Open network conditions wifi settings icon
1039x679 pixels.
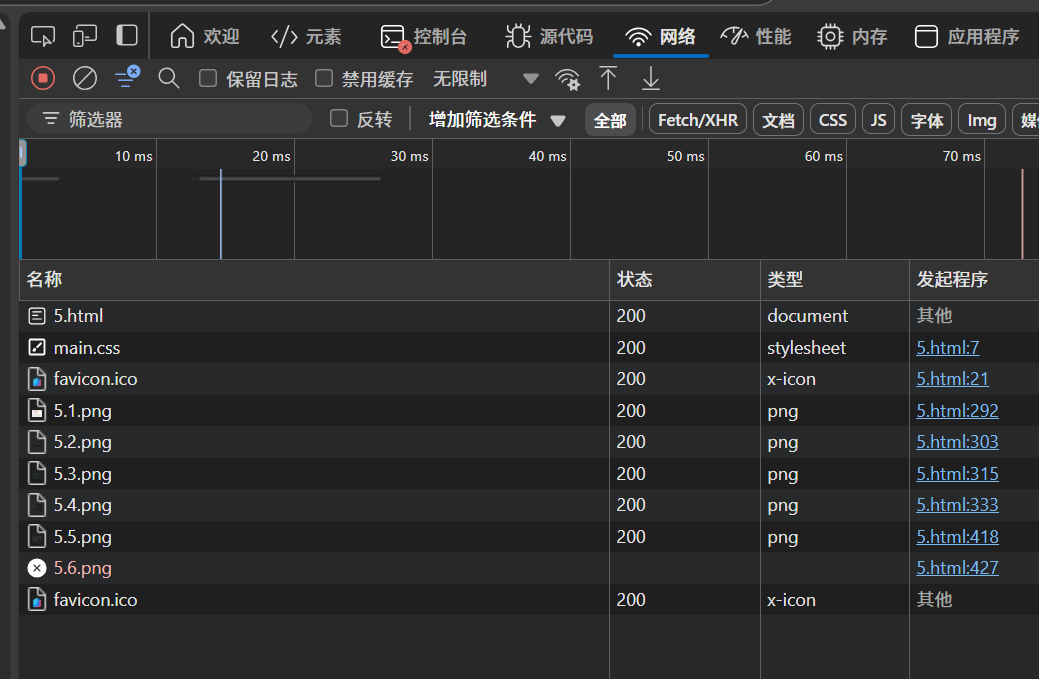tap(568, 79)
